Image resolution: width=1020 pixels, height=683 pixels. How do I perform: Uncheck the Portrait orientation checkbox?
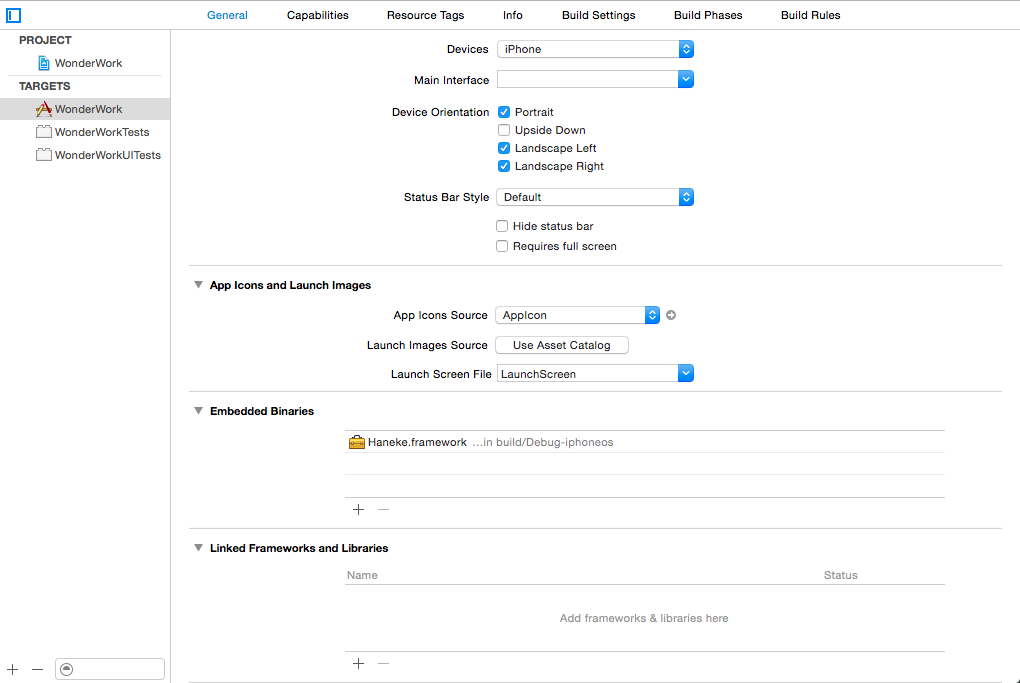pyautogui.click(x=504, y=112)
